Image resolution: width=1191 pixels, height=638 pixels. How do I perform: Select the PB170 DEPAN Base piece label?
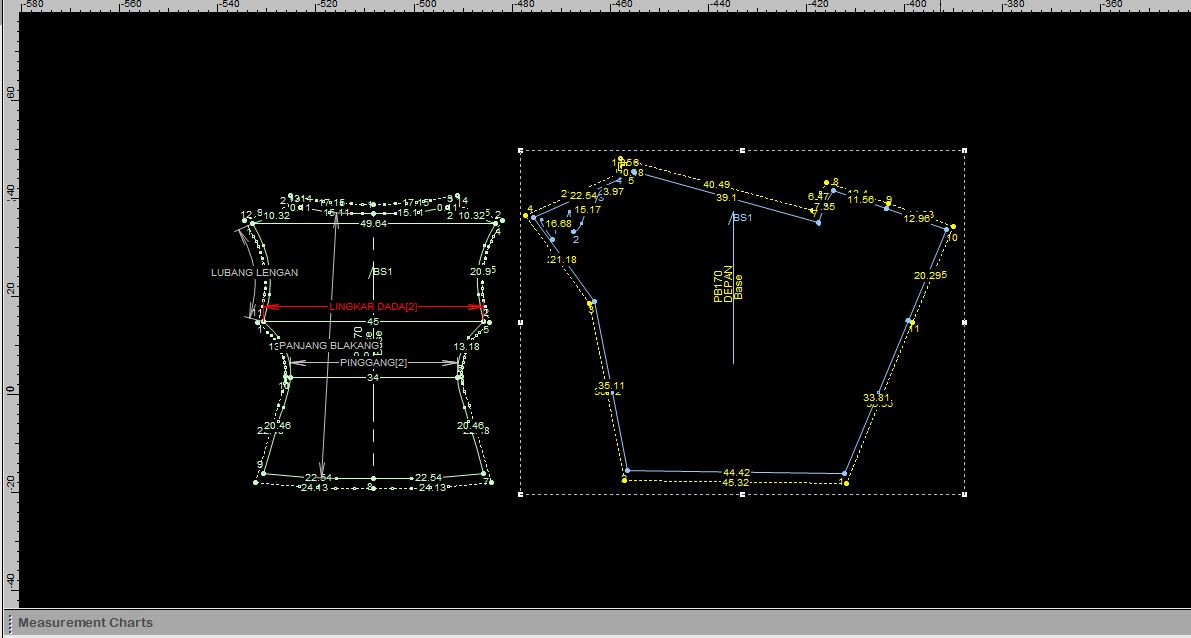(728, 282)
